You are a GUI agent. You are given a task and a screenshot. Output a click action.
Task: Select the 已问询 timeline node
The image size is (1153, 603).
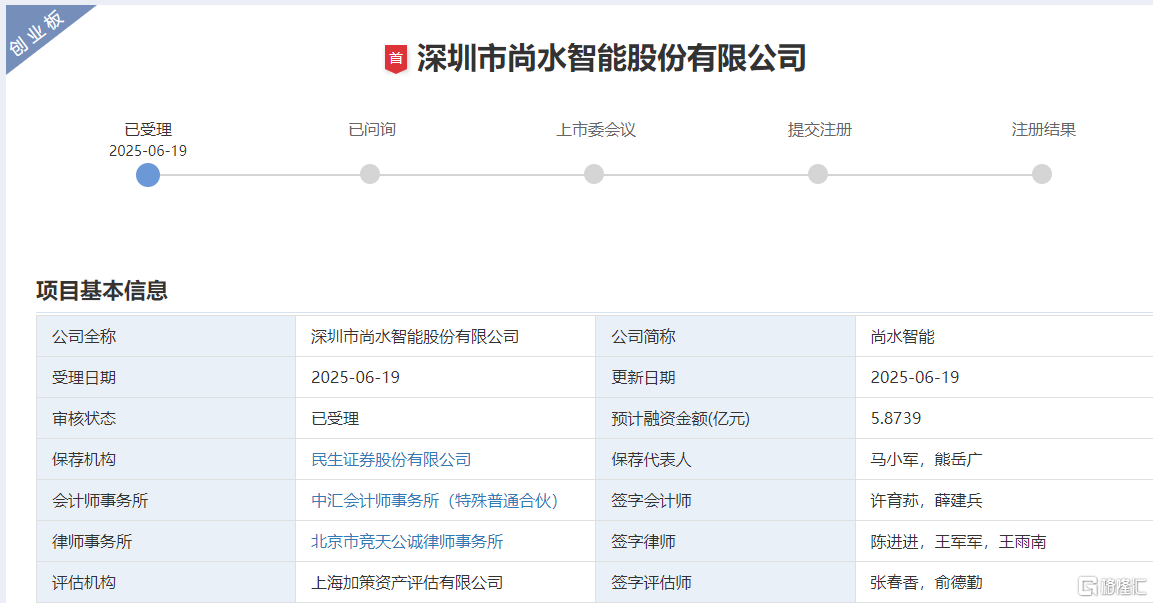[370, 174]
